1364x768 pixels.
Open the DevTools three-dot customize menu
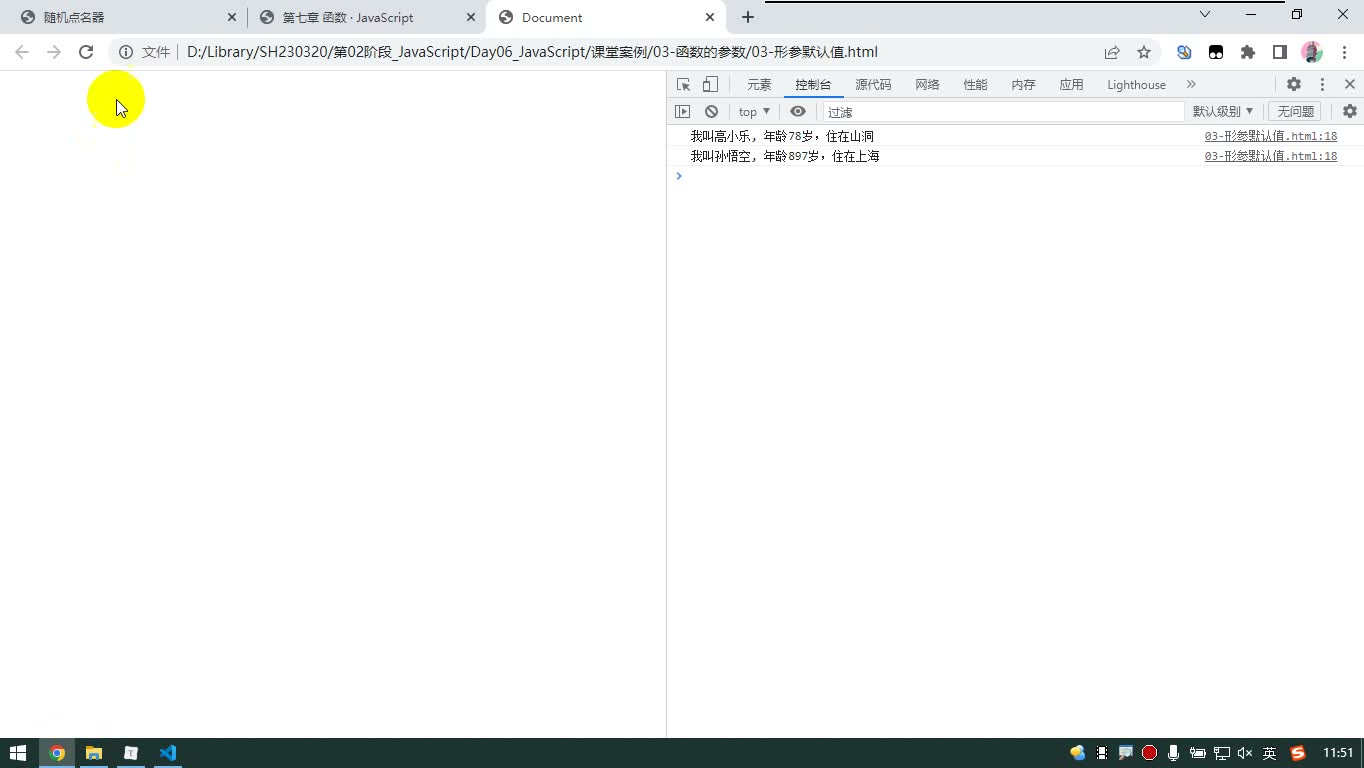(x=1322, y=85)
